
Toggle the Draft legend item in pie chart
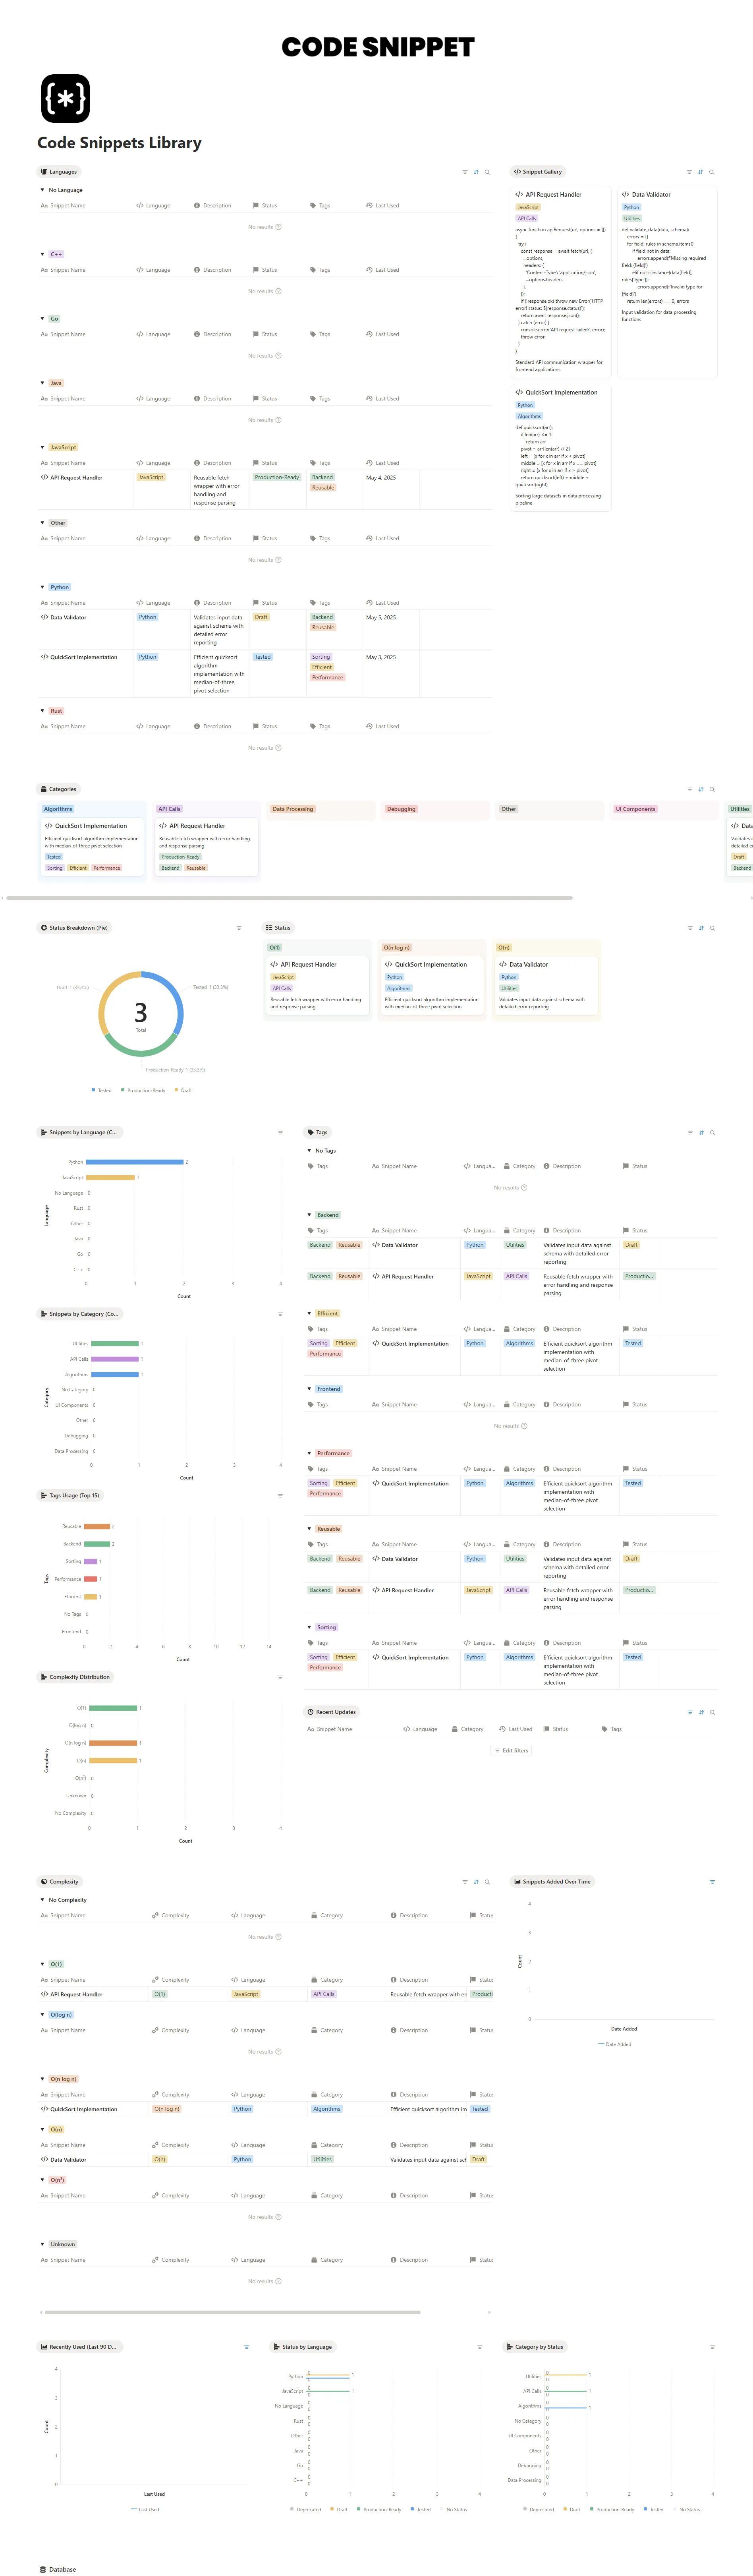(183, 1090)
